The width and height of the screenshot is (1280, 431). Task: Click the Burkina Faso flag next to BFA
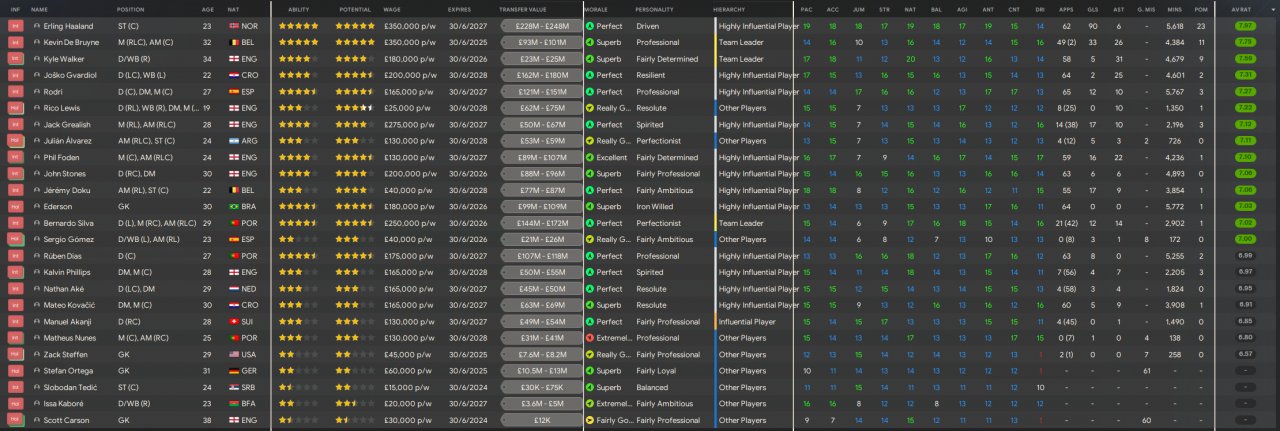coord(234,404)
